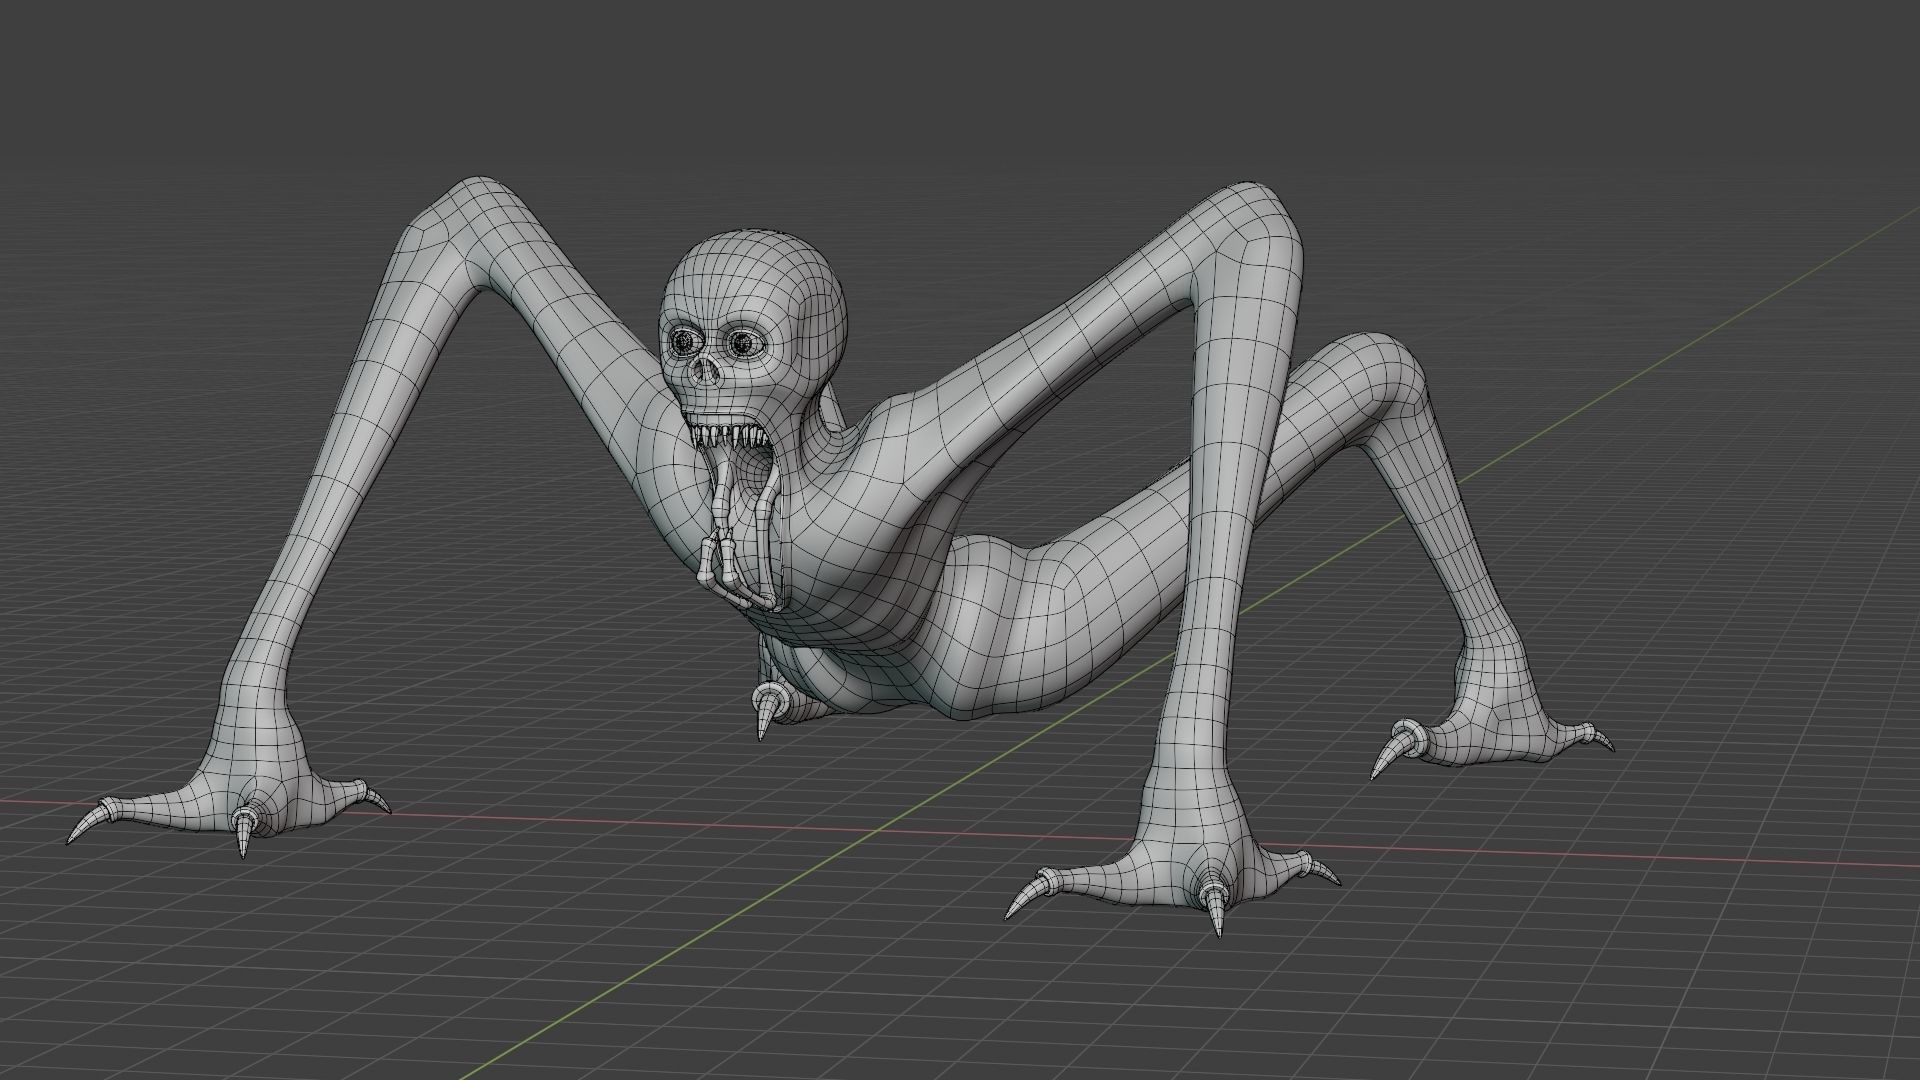Click the creature's left eyeball
The width and height of the screenshot is (1920, 1080).
744,343
